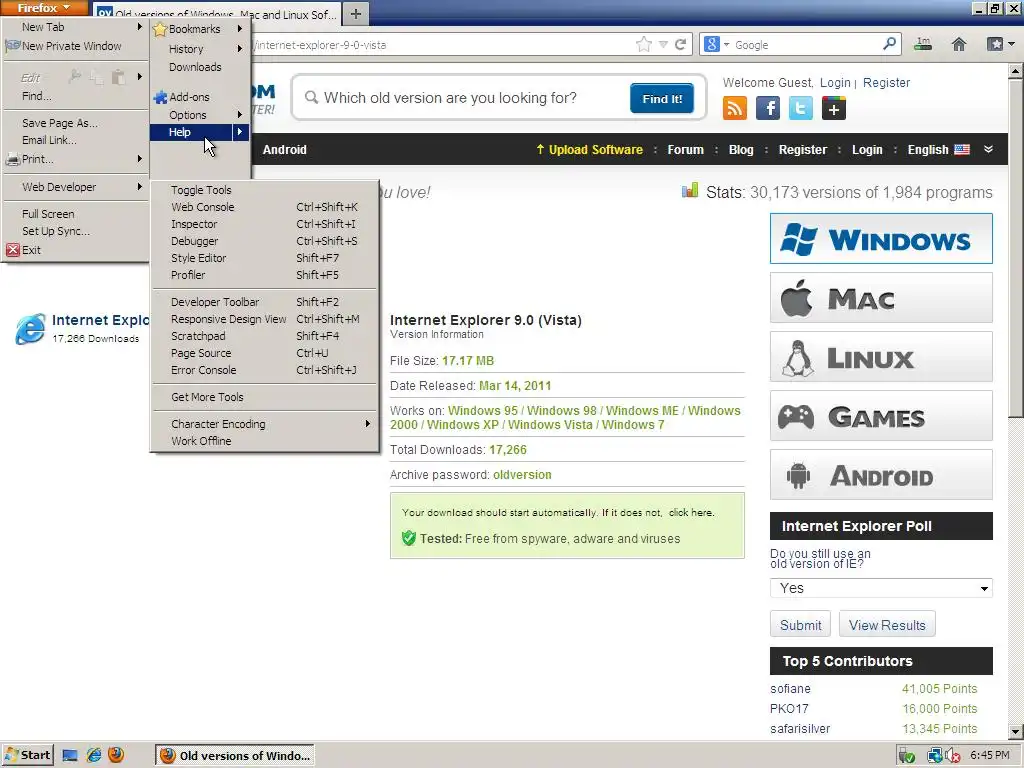Click the RSS feed icon
This screenshot has height=768, width=1024.
pyautogui.click(x=735, y=108)
